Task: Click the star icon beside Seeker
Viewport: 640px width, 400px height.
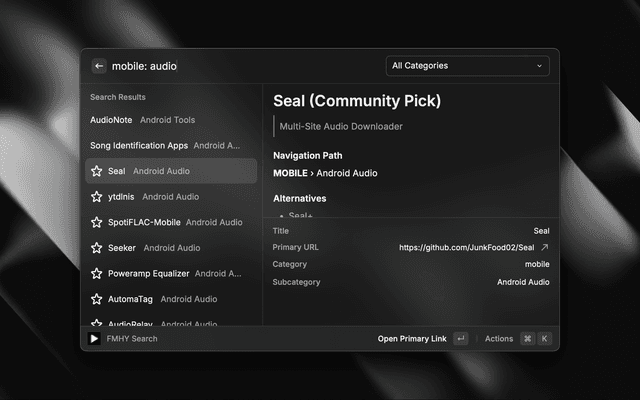Action: 97,248
